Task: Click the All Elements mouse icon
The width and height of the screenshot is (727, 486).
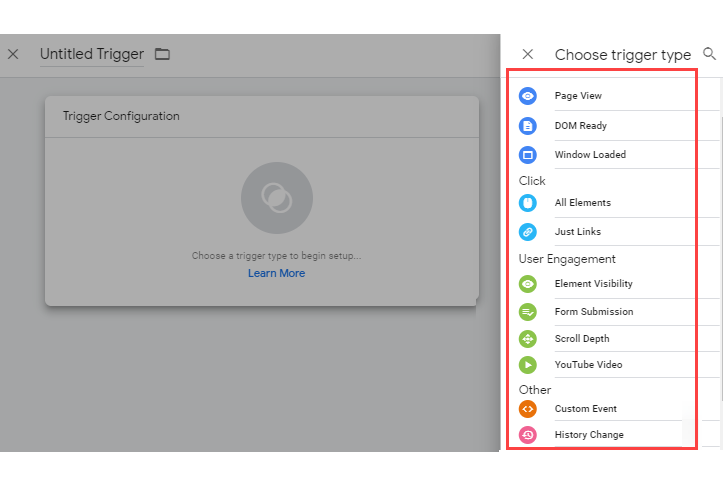Action: click(528, 203)
